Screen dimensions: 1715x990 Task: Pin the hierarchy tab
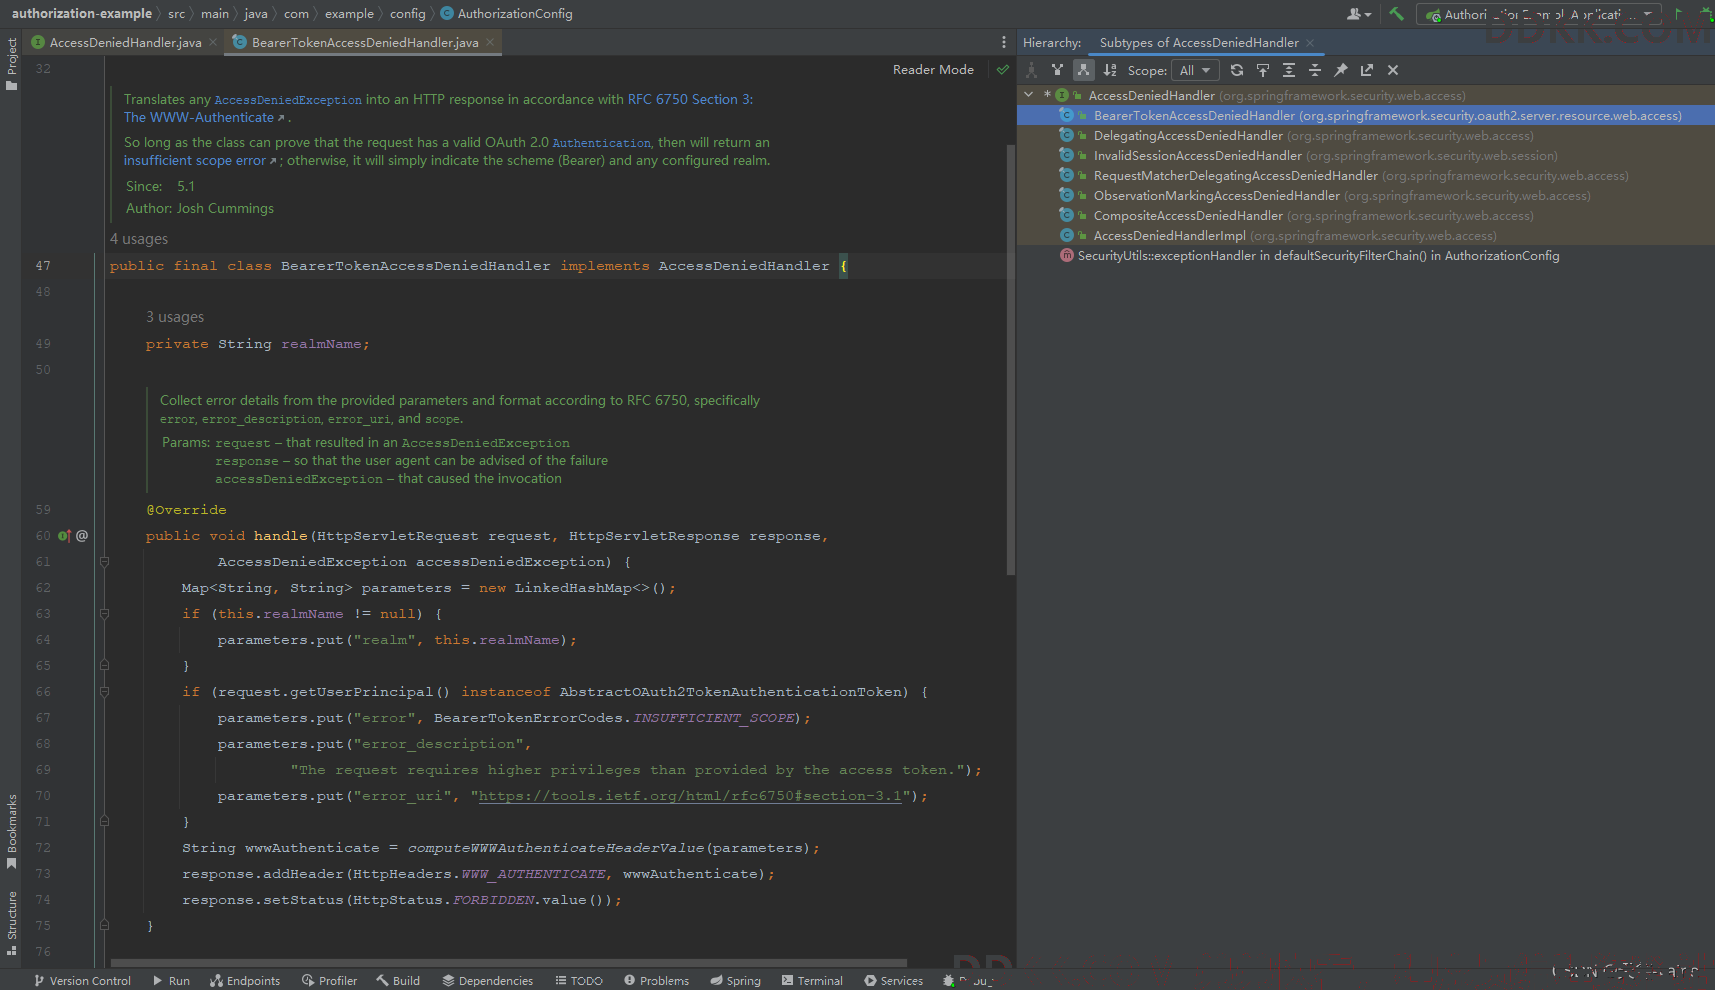pos(1341,70)
